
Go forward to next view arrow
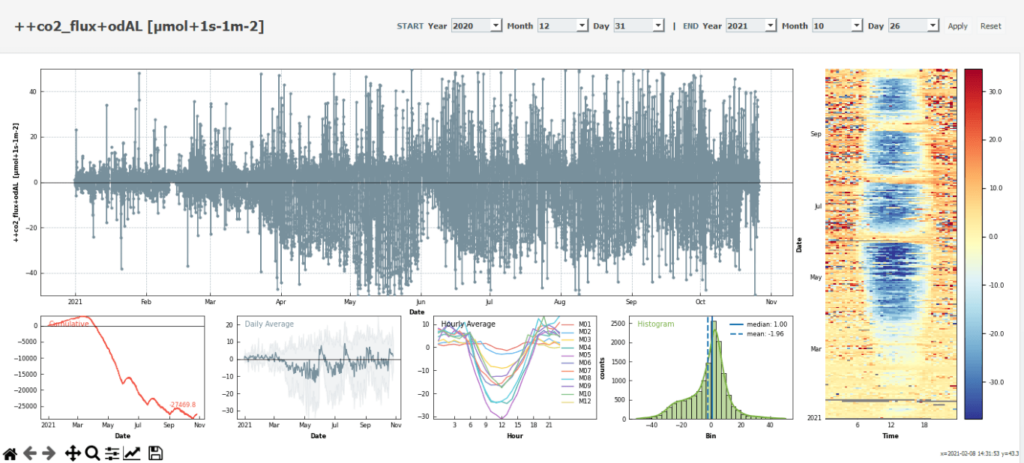tap(49, 453)
